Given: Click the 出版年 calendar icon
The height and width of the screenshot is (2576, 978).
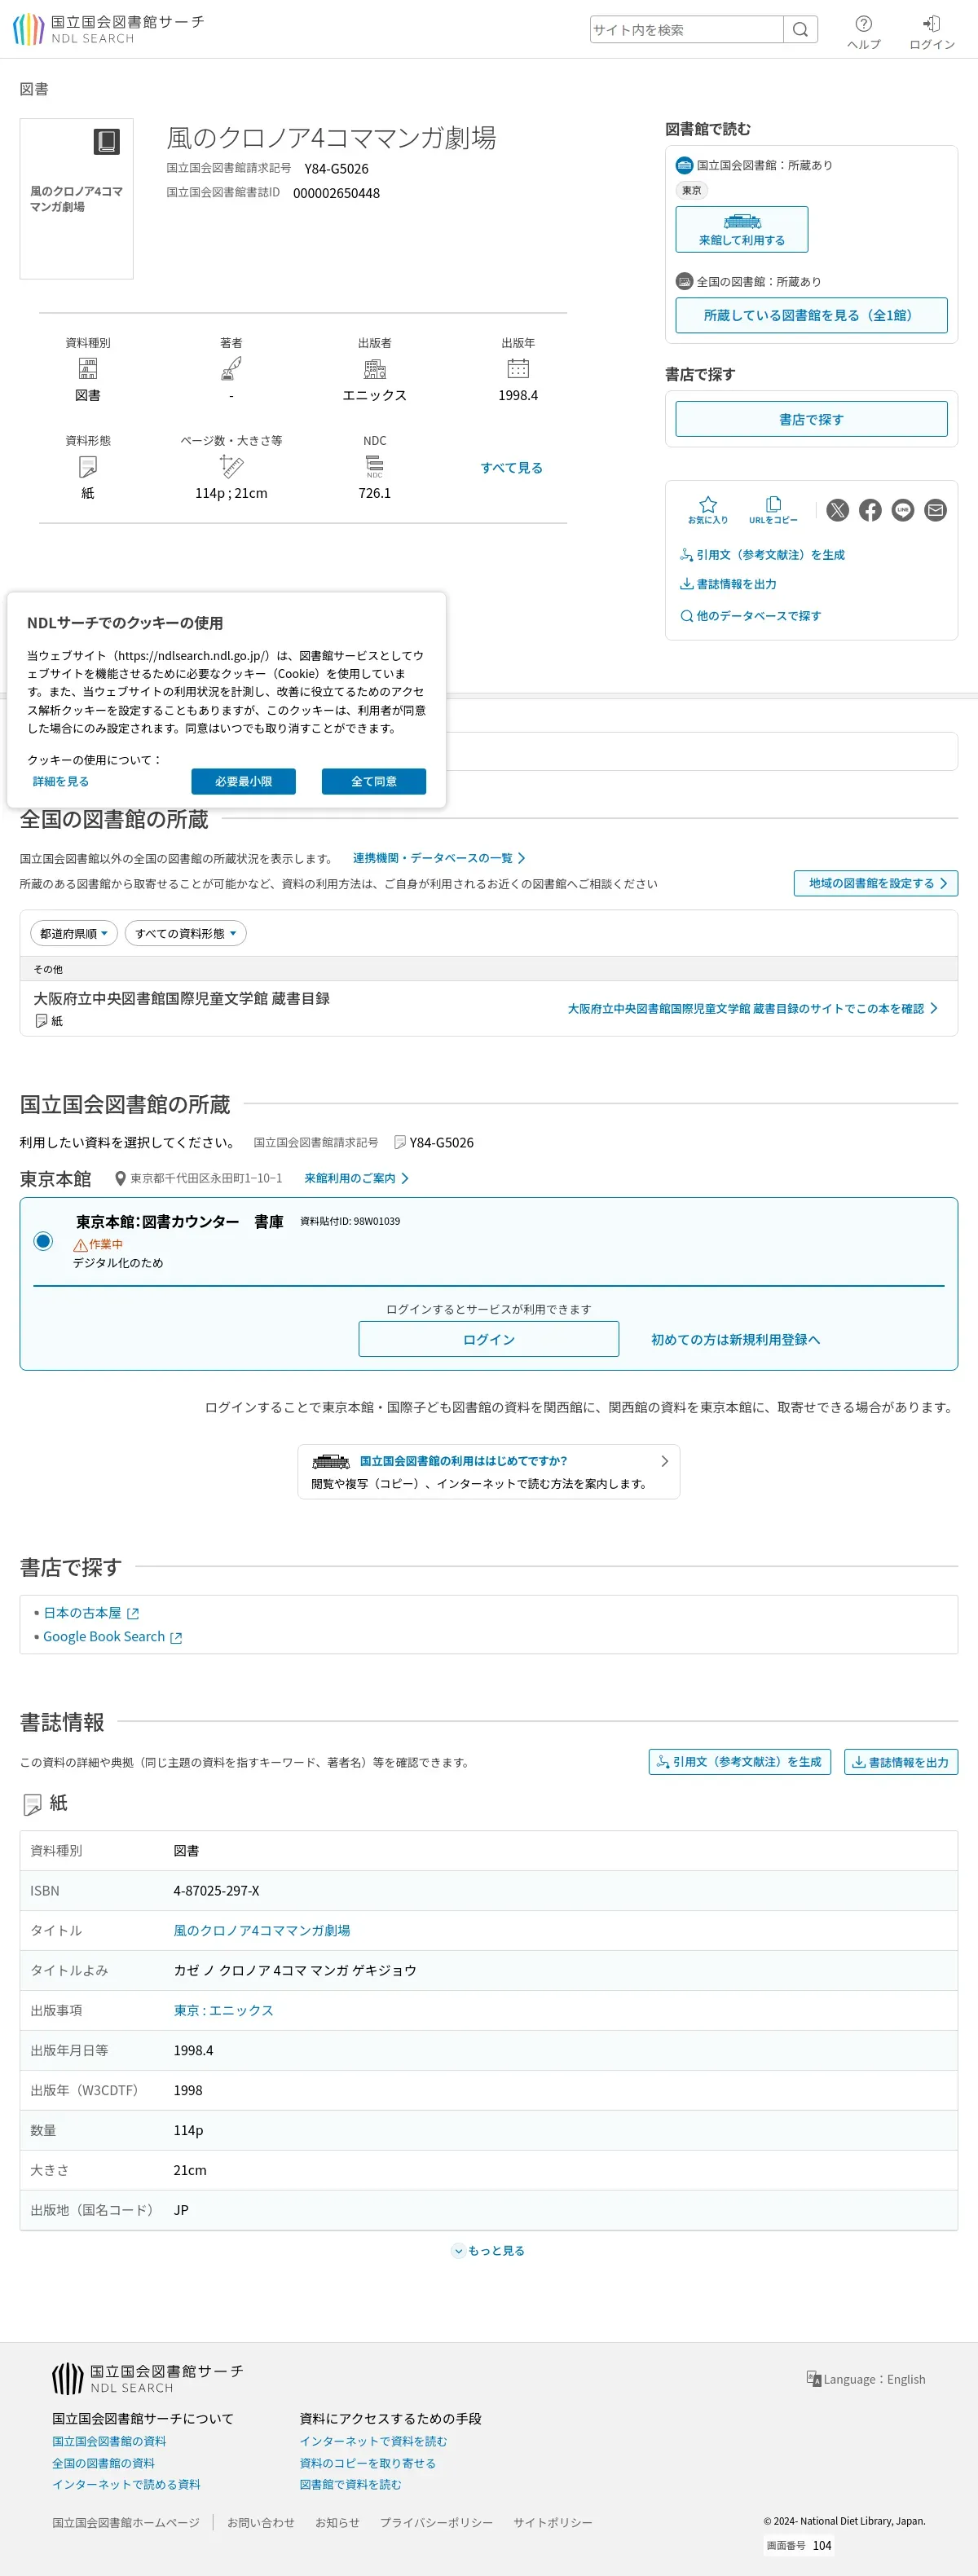Looking at the screenshot, I should [x=518, y=369].
